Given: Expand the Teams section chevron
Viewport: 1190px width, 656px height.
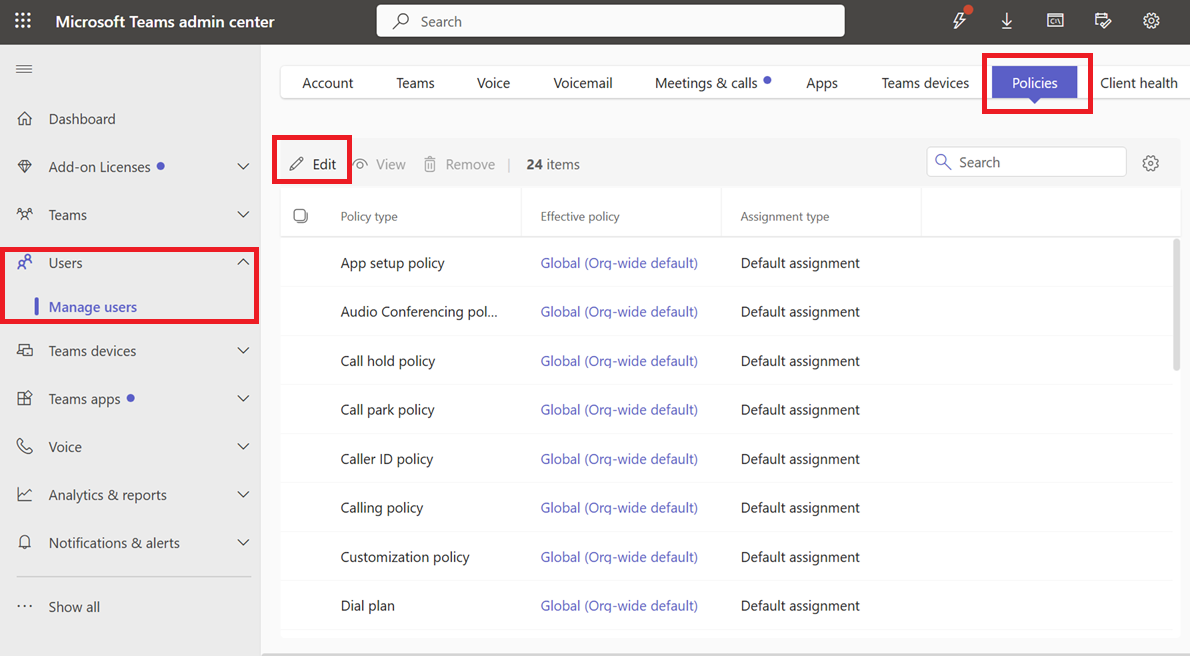Looking at the screenshot, I should pos(243,214).
